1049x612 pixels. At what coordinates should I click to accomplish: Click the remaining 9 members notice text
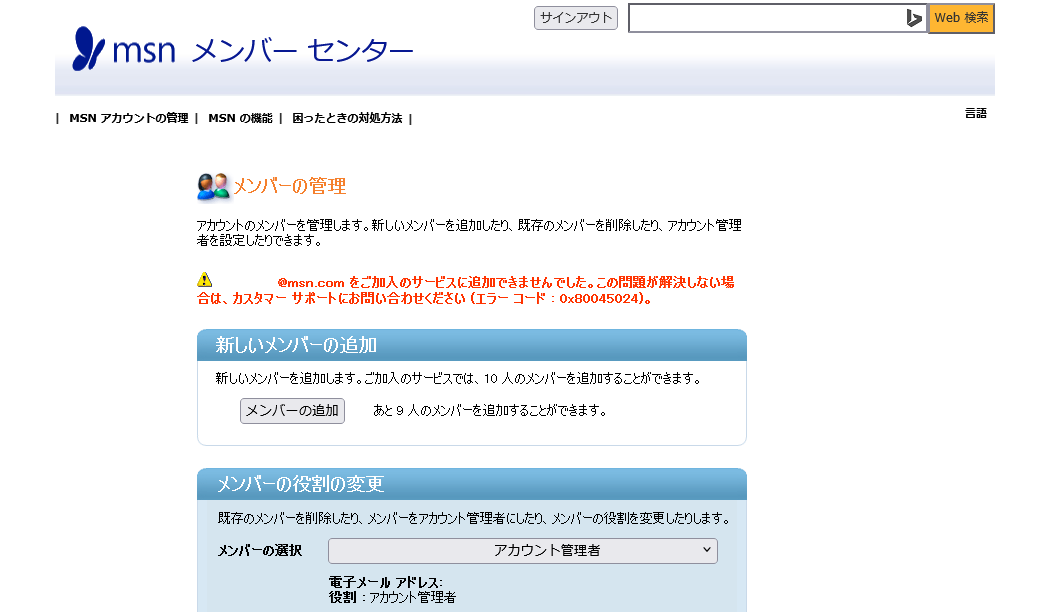coord(490,410)
